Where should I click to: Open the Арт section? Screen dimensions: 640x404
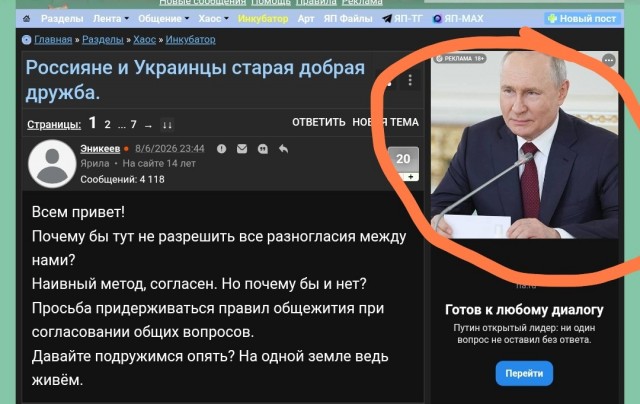[306, 19]
